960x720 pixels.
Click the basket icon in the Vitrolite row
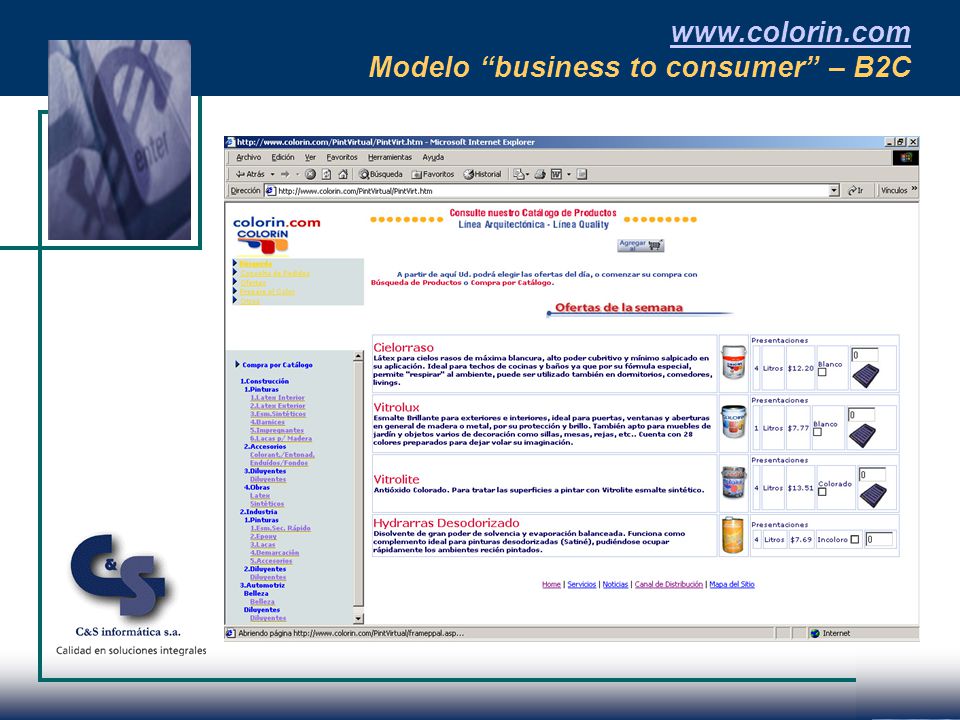coord(873,495)
